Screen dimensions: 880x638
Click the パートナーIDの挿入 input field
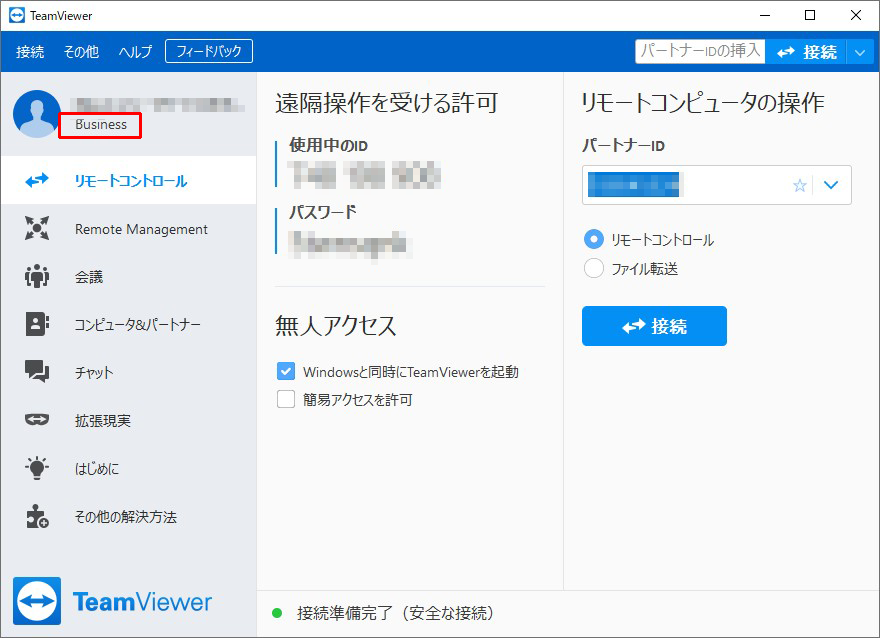[x=700, y=52]
